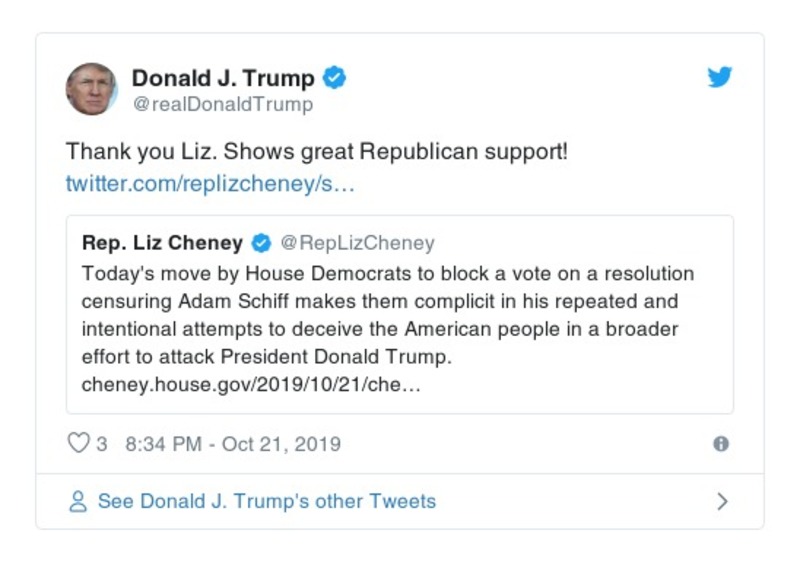Click the '8:34 PM - Oct 21, 2019' timestamp
This screenshot has height=562, width=800.
233,444
